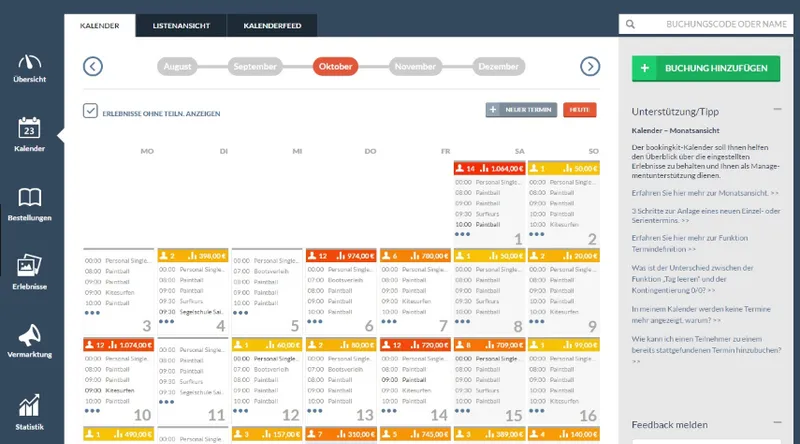Open link about Tag leeren difference

(x=692, y=279)
